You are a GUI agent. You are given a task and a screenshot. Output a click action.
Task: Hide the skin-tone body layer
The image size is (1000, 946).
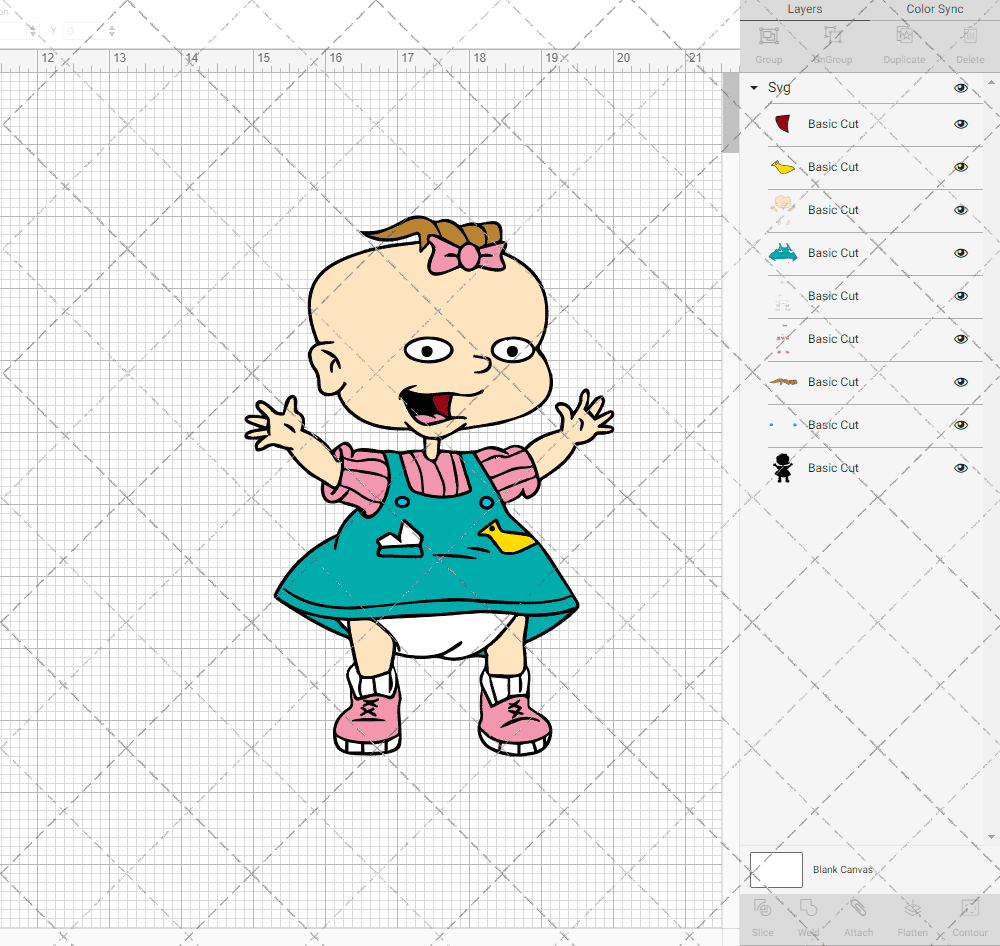click(x=960, y=210)
